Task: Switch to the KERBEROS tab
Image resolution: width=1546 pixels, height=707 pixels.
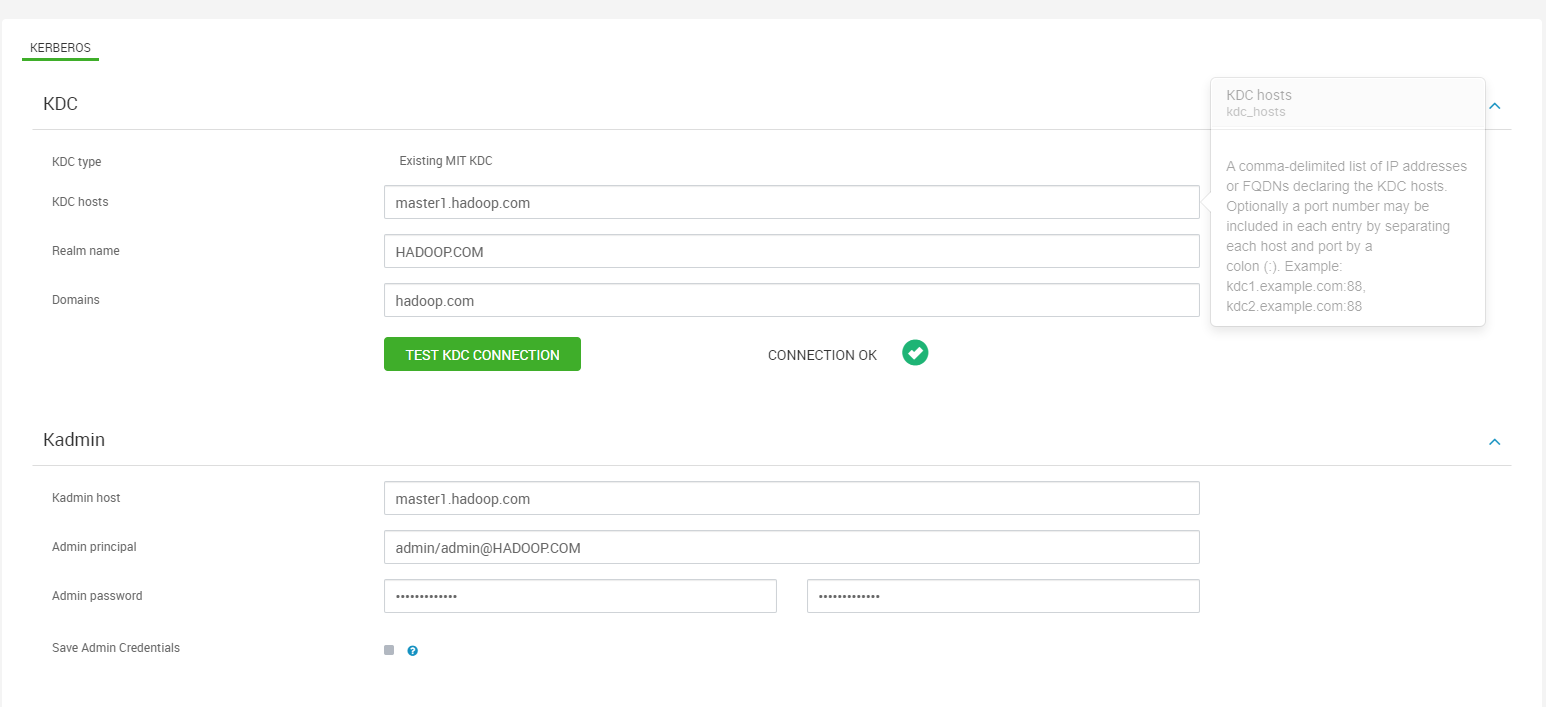Action: point(60,48)
